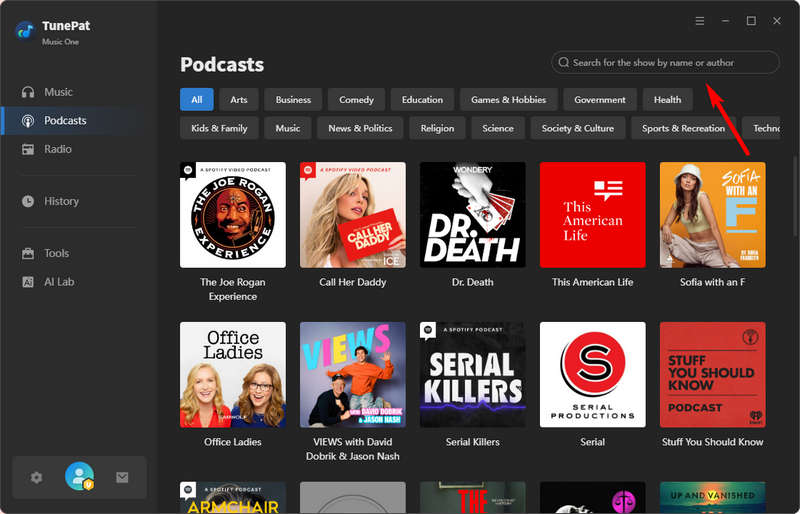This screenshot has width=800, height=514.
Task: Open the AI Lab icon
Action: [x=28, y=282]
